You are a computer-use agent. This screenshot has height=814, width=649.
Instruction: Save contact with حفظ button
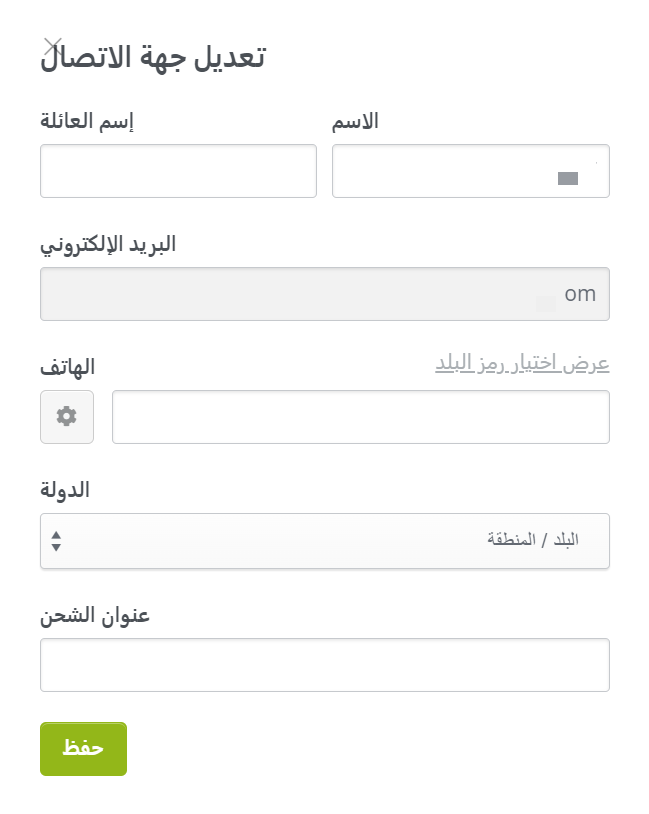coord(84,749)
